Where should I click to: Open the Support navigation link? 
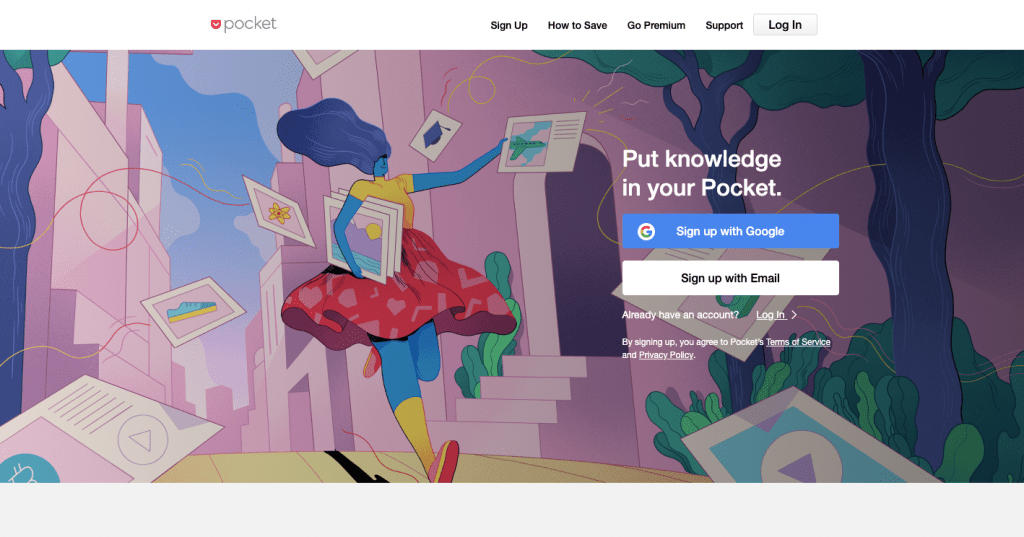point(724,25)
